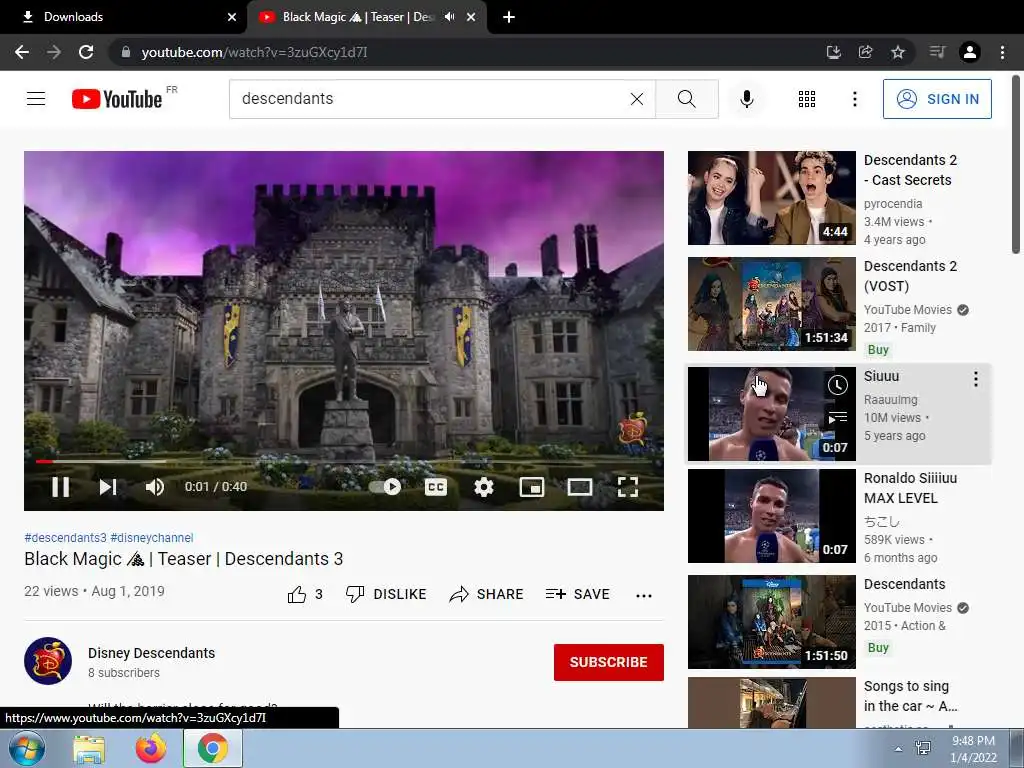Seek on the video progress bar

[344, 461]
